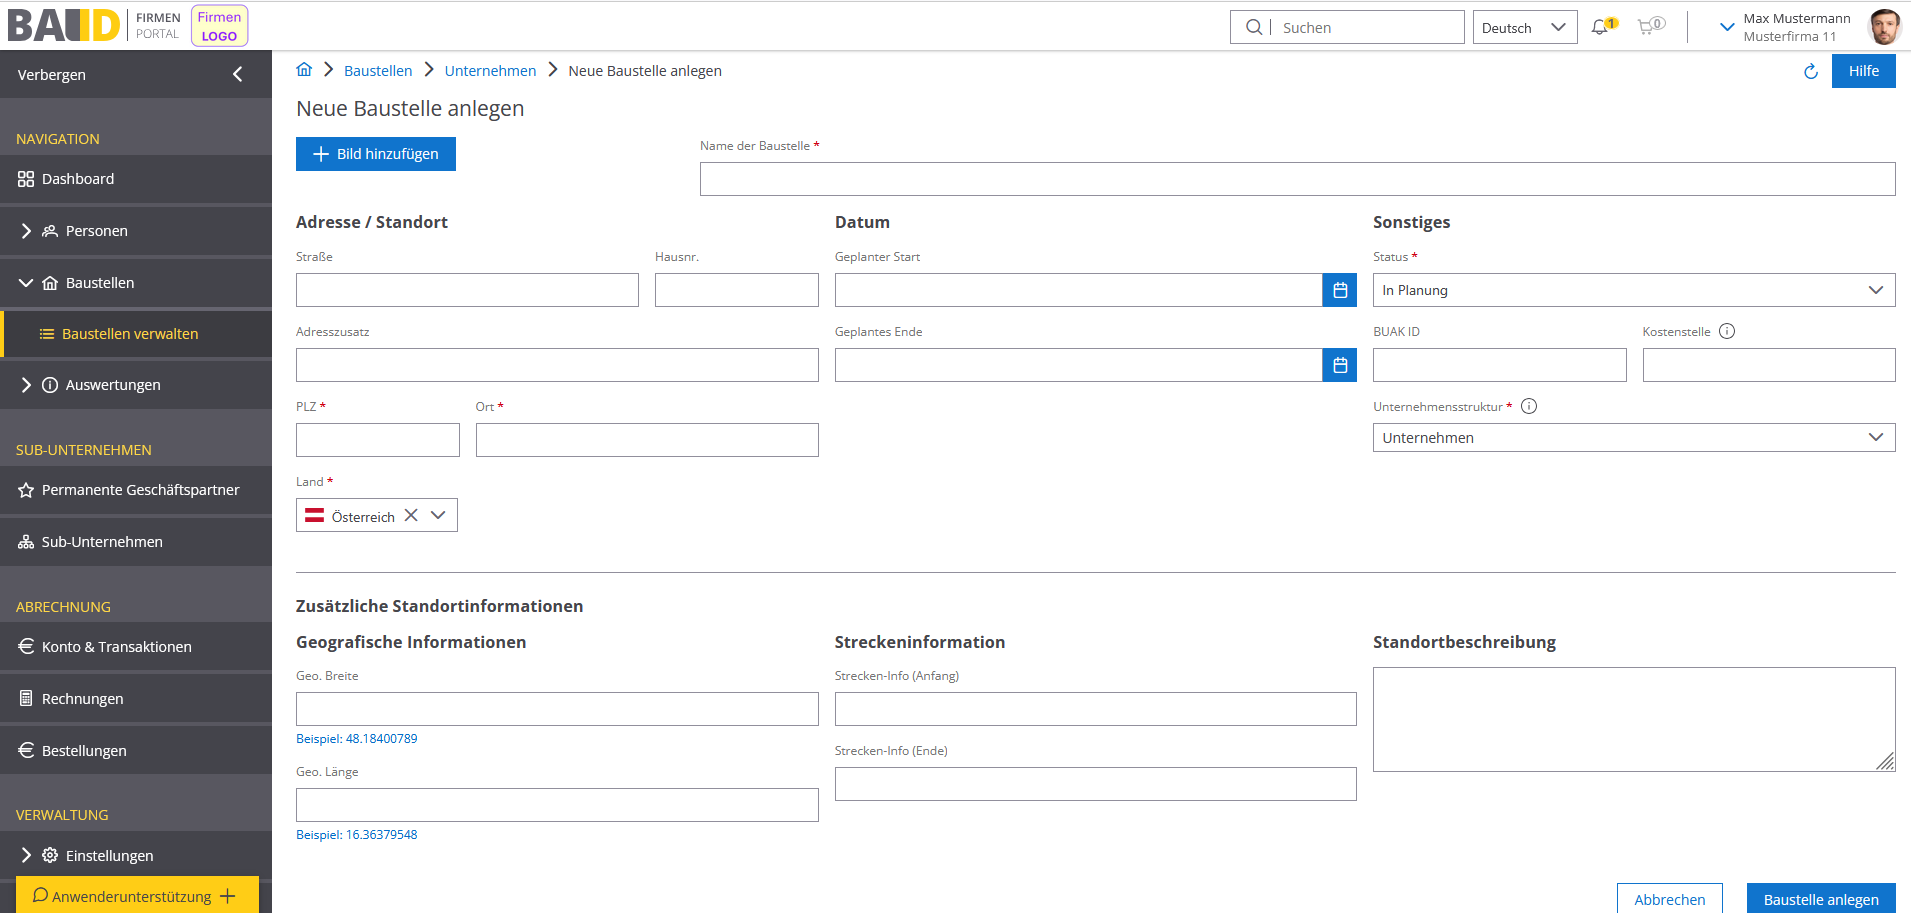Open the shopping cart icon
The height and width of the screenshot is (913, 1911).
pyautogui.click(x=1647, y=27)
